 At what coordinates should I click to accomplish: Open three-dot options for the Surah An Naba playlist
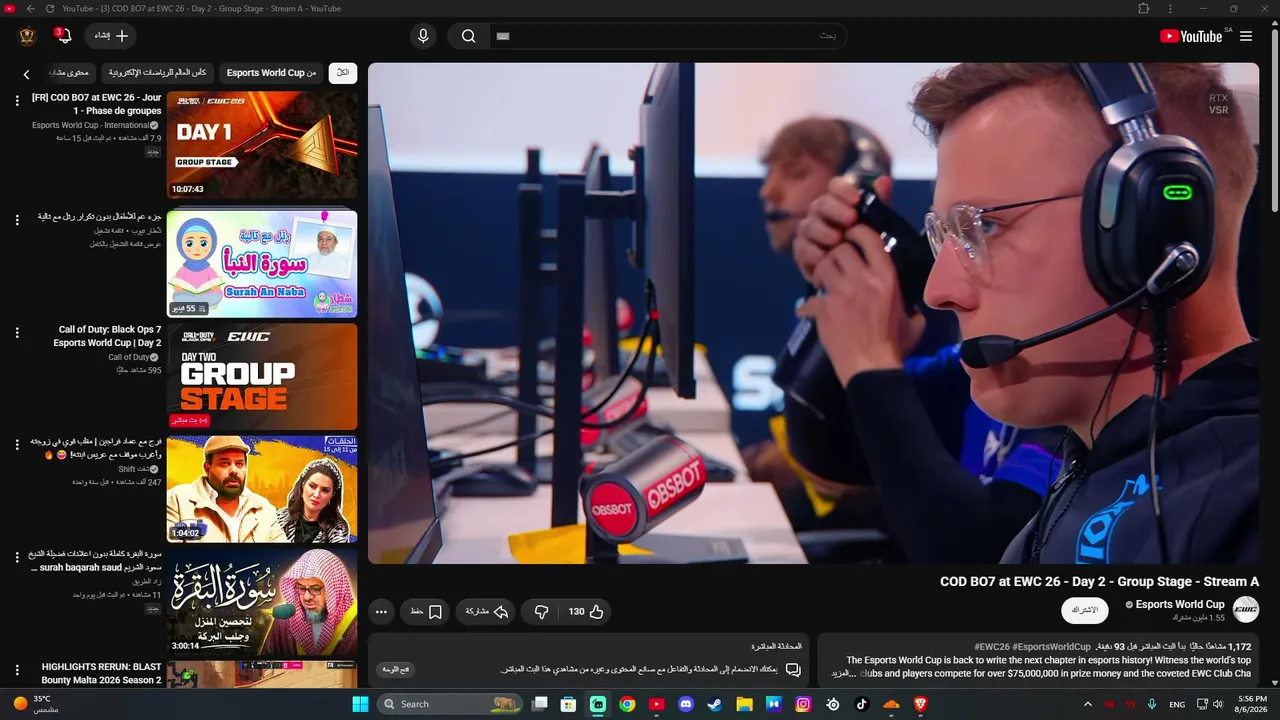coord(17,220)
